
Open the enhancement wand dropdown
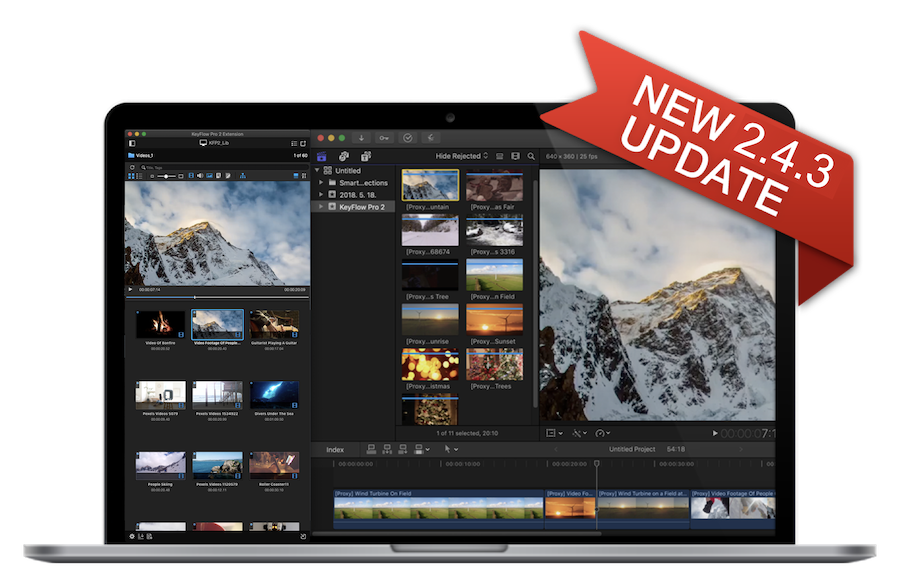[x=579, y=433]
